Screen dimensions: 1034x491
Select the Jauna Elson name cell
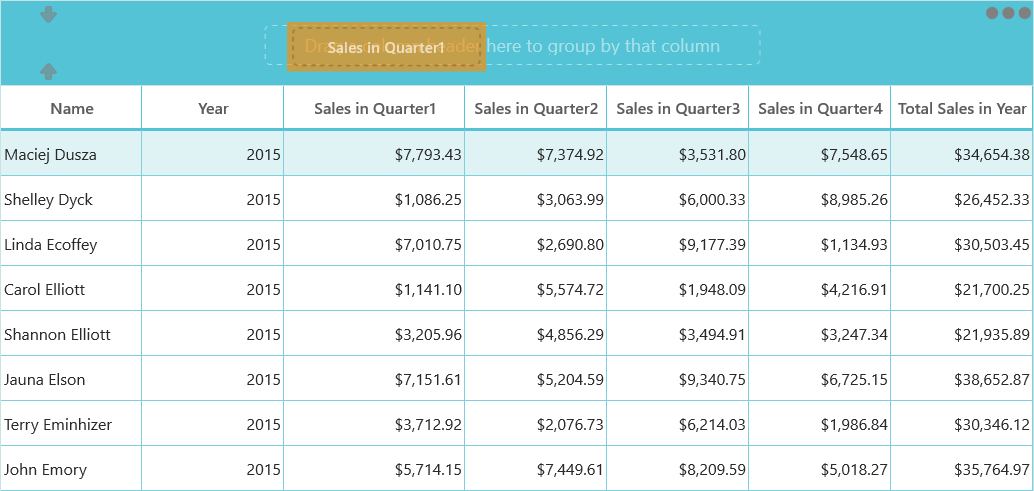(71, 379)
